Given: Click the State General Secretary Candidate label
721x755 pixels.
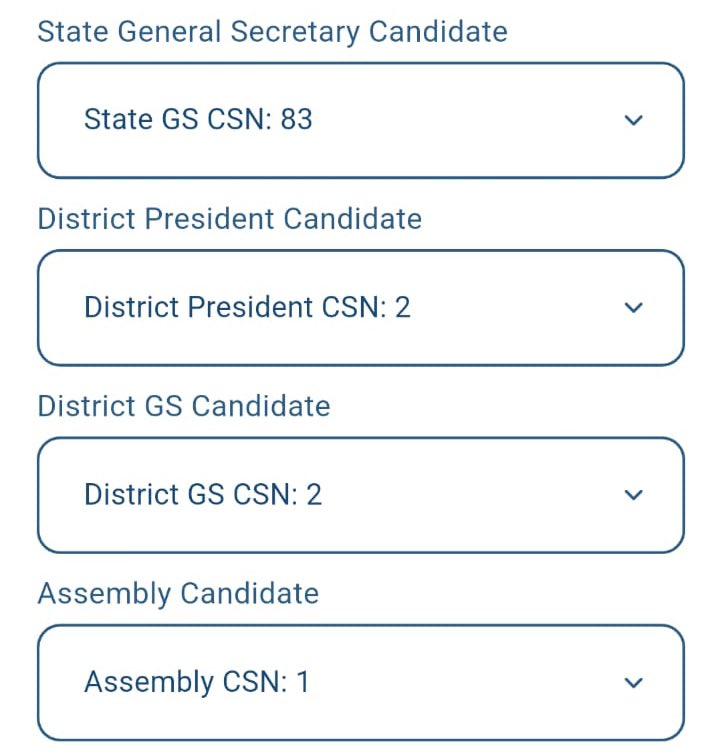Looking at the screenshot, I should 272,32.
